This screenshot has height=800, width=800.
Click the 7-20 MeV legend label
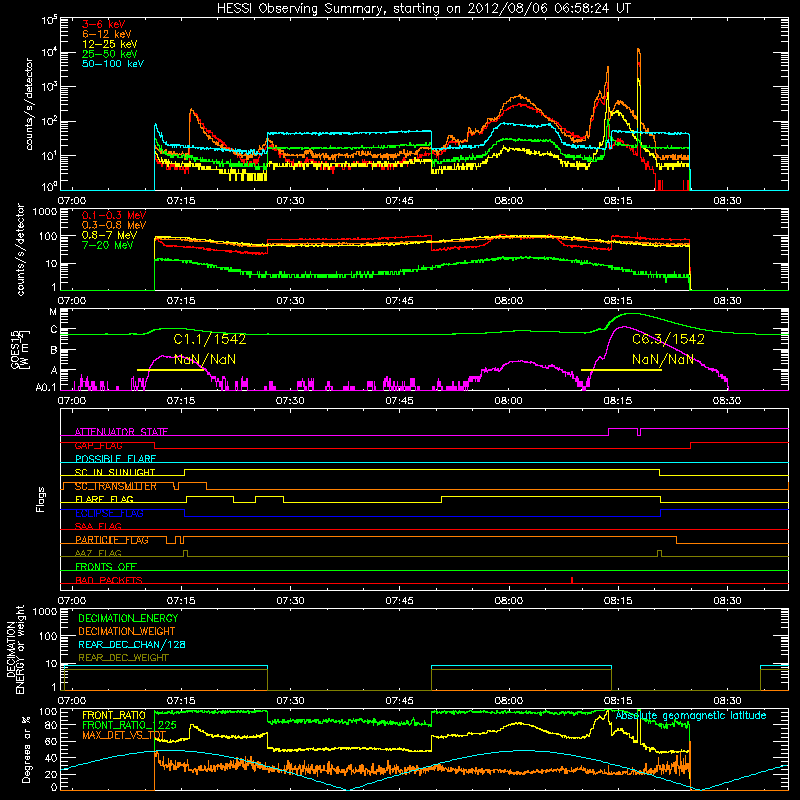click(x=107, y=245)
